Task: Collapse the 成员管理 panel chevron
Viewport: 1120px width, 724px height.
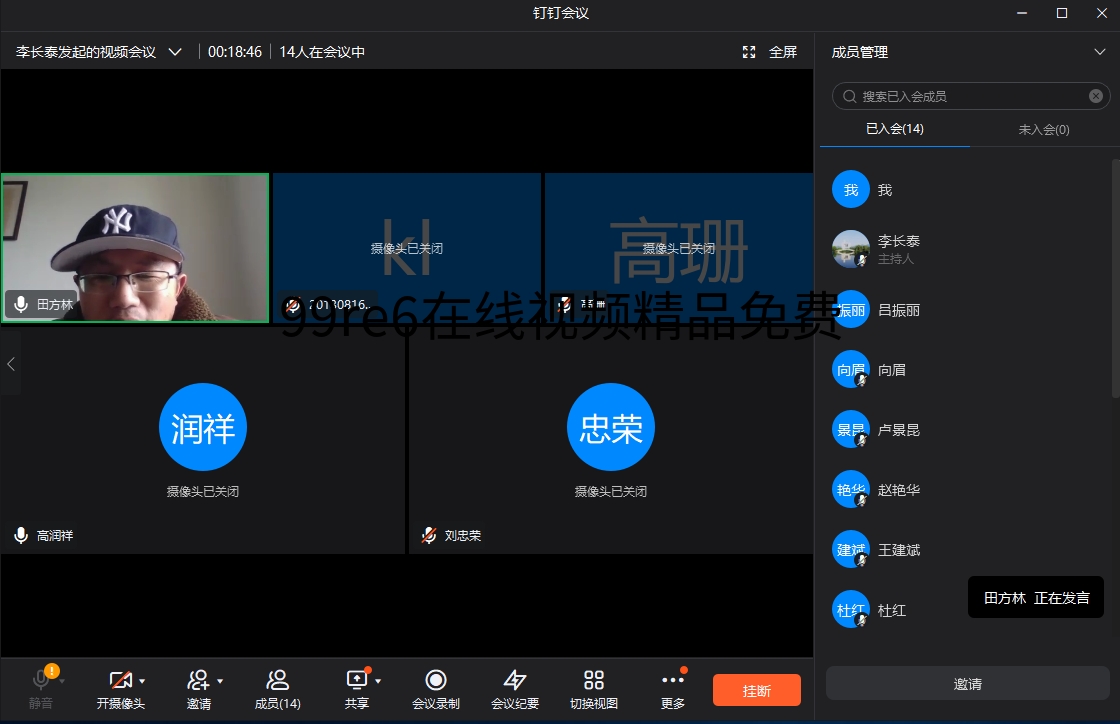Action: point(1099,52)
